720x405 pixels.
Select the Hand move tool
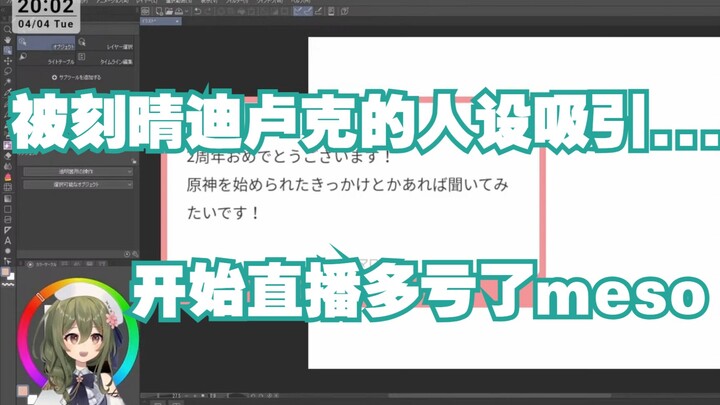tap(7, 40)
